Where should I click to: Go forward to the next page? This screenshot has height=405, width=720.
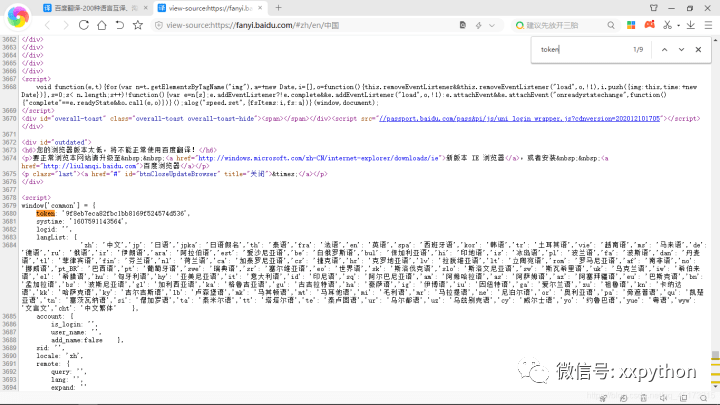tap(66, 25)
